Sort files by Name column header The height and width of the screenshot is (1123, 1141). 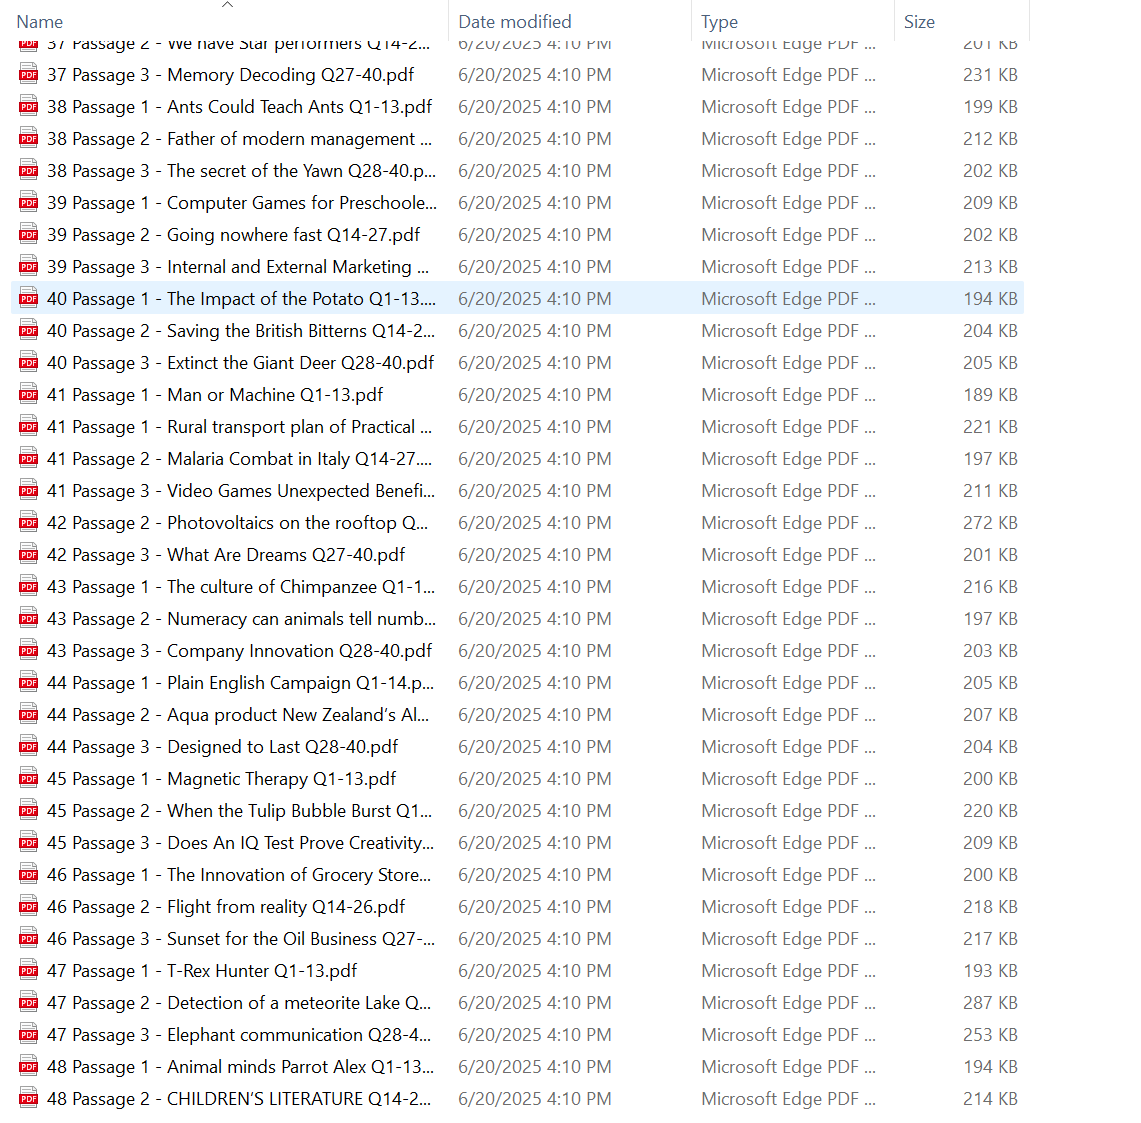coord(40,22)
